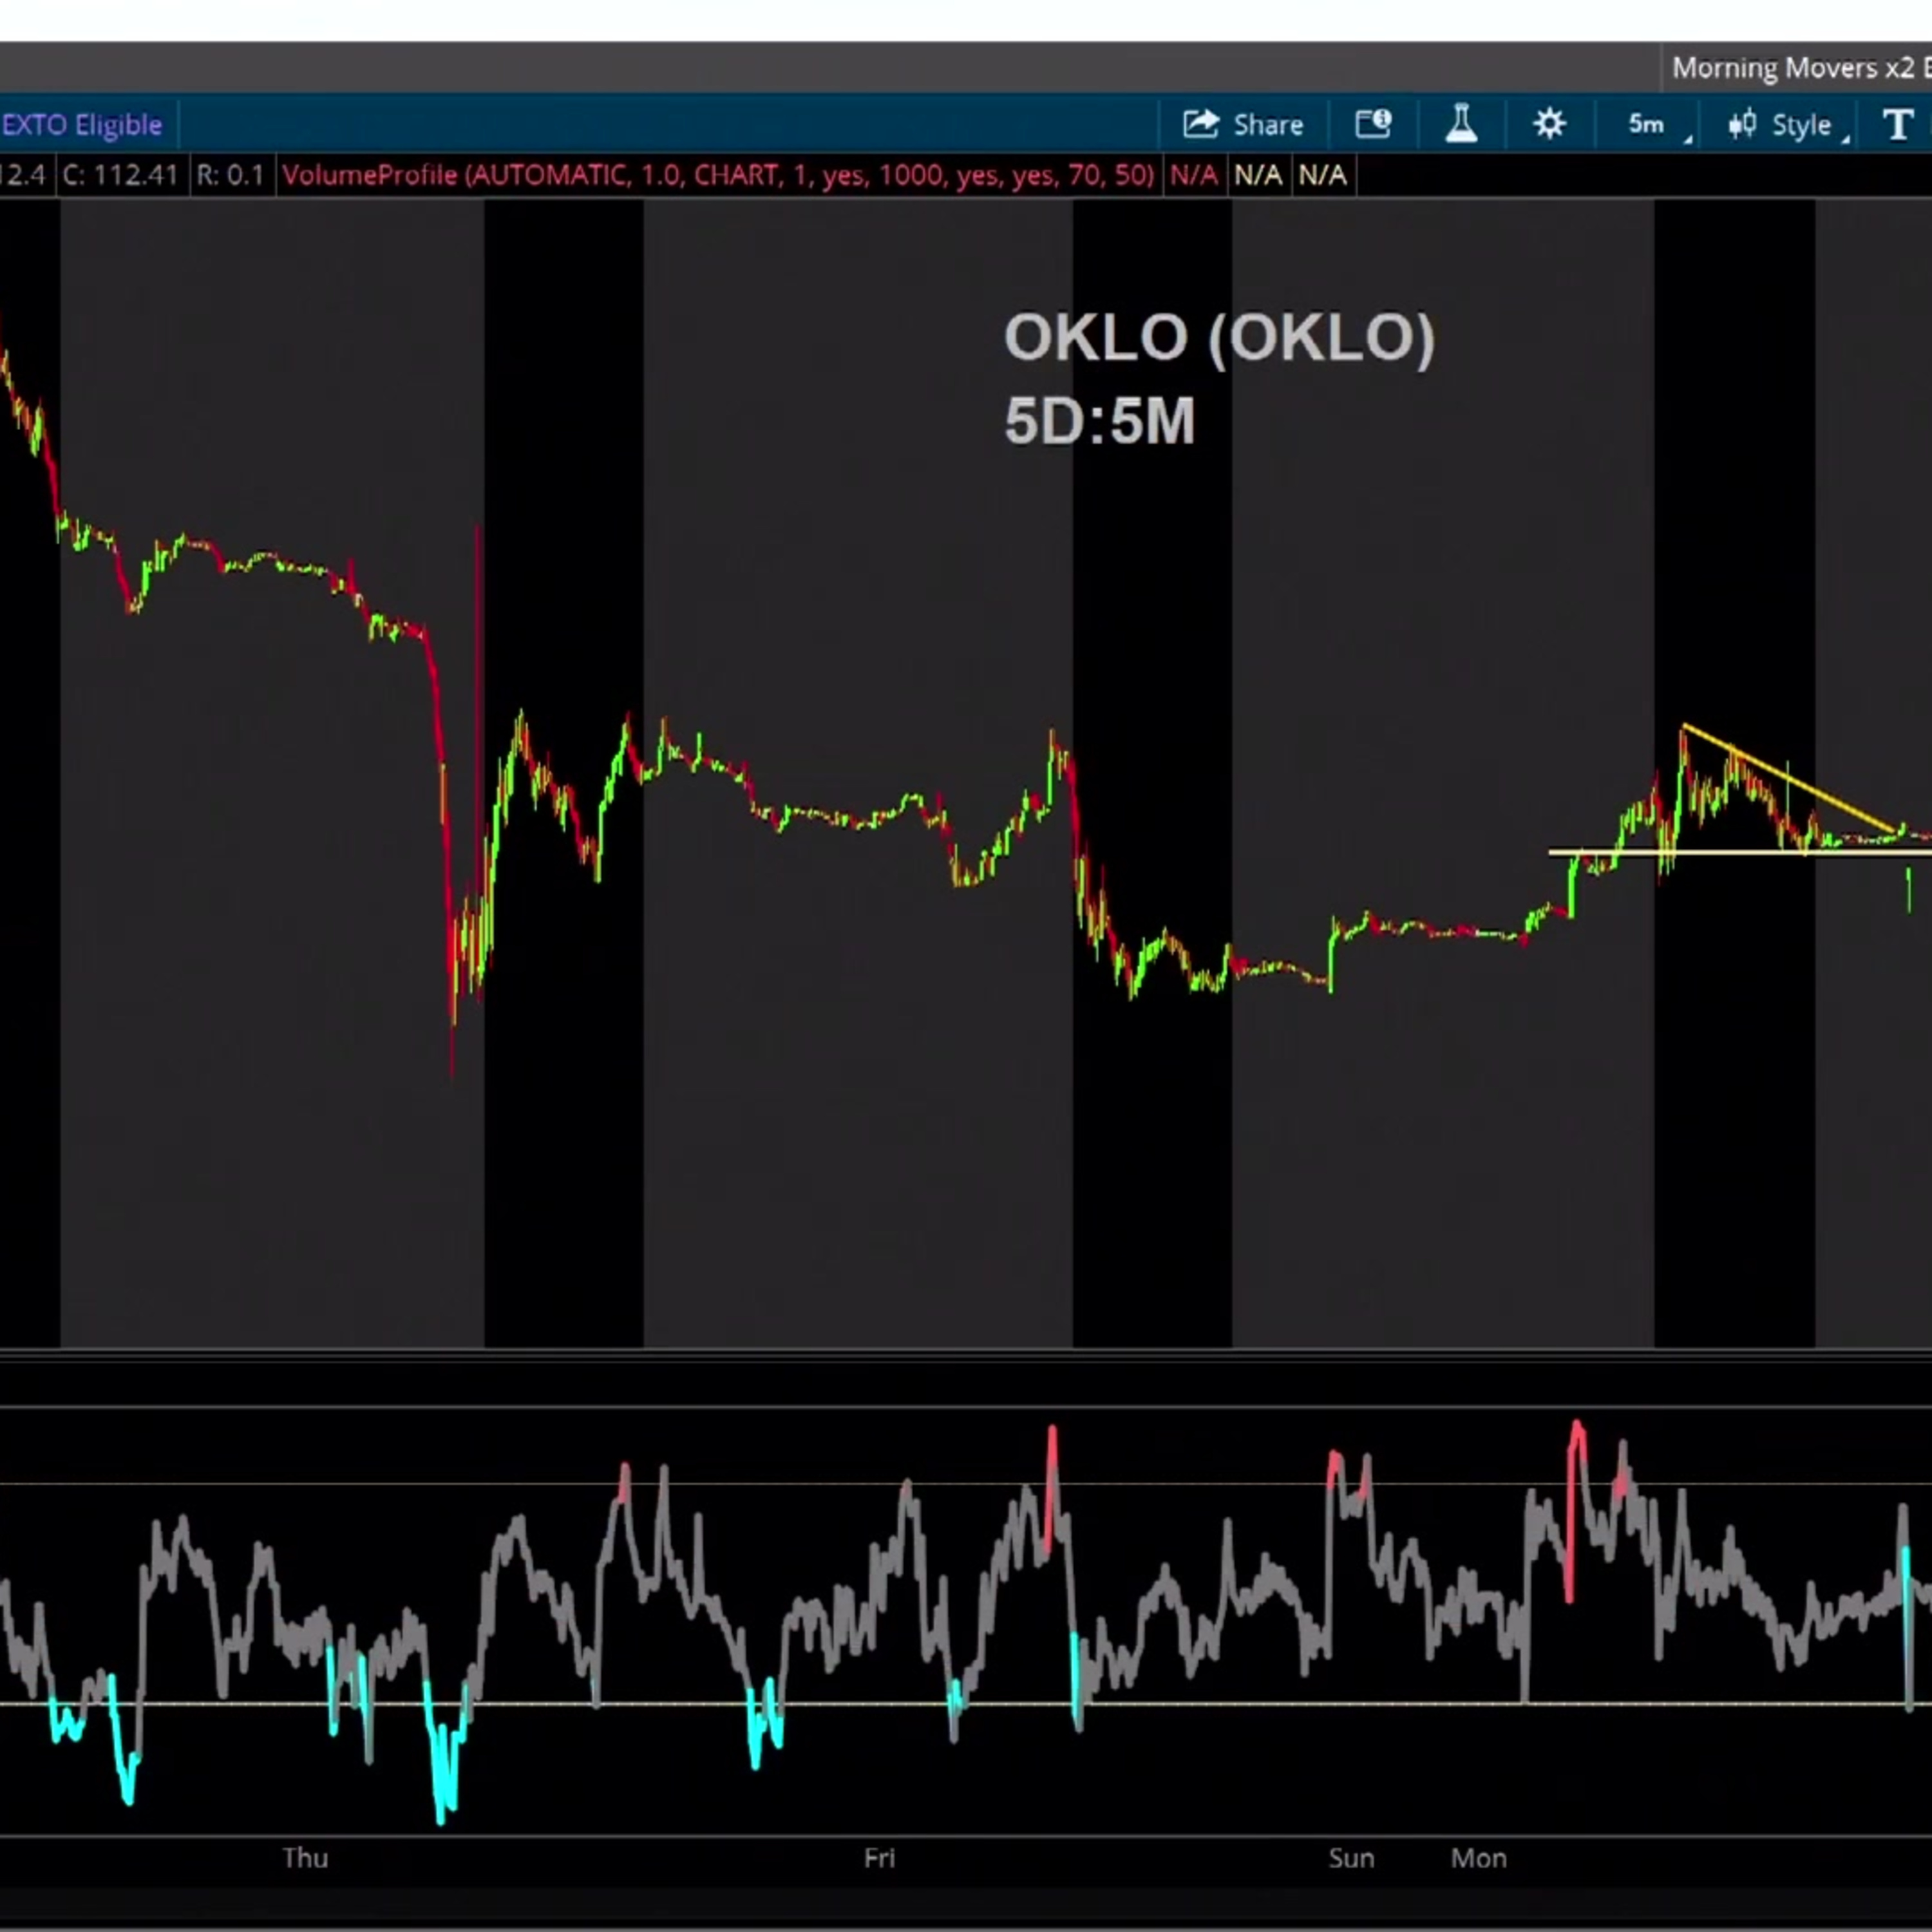The image size is (1932, 1932).
Task: Open chart settings gear icon
Action: coord(1549,124)
